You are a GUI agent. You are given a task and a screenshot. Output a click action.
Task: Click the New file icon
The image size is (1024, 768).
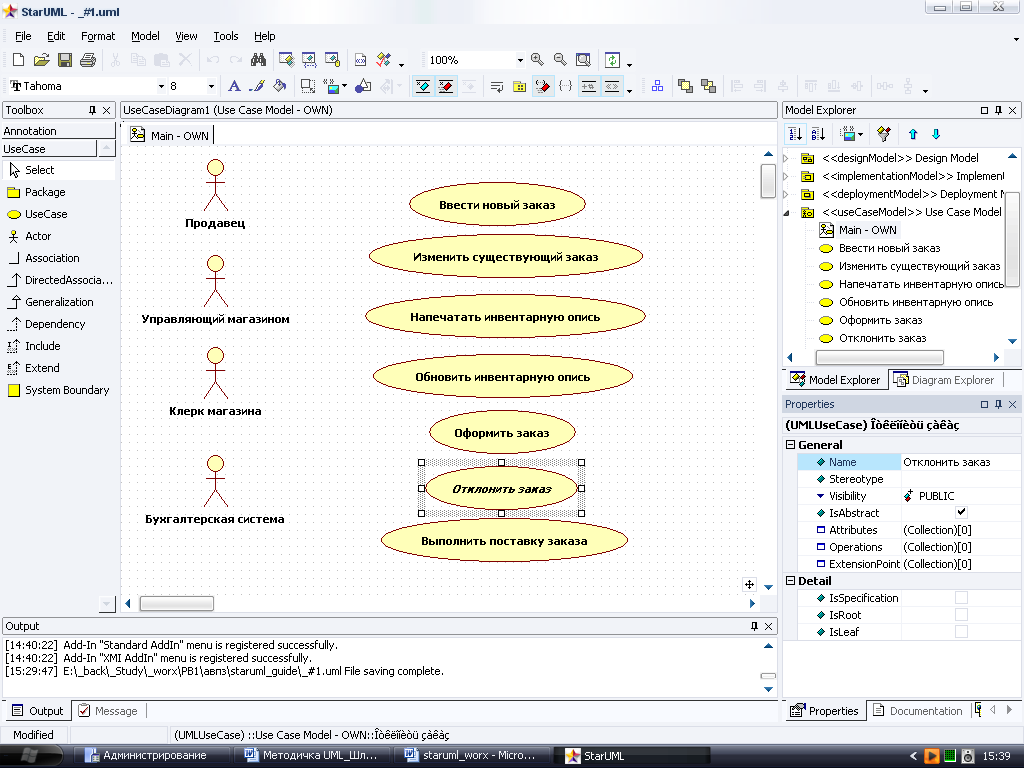(x=18, y=60)
